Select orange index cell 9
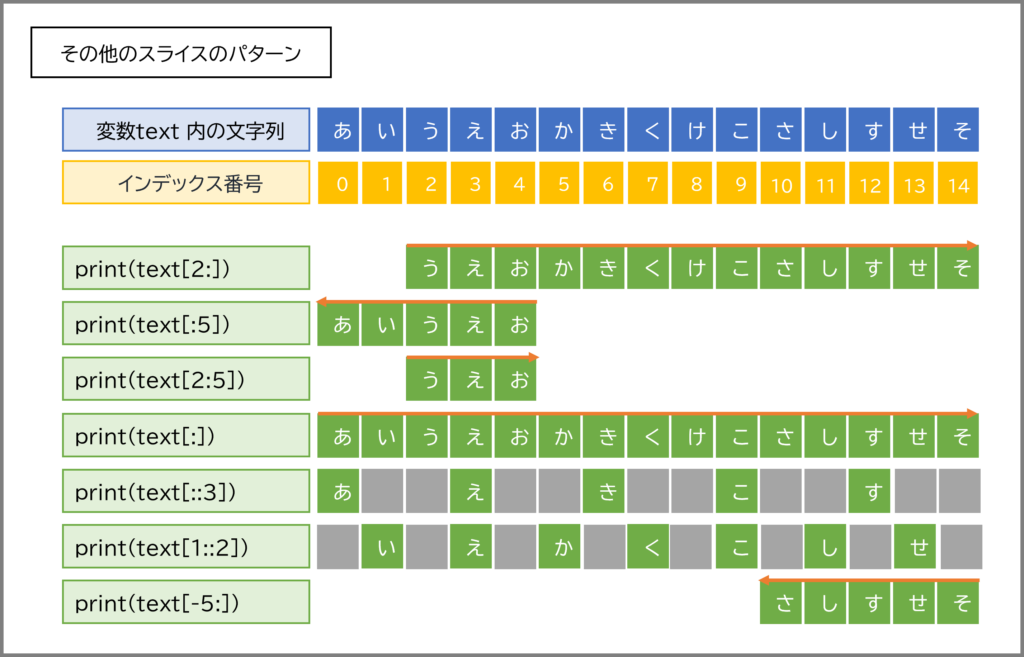This screenshot has height=657, width=1024. (737, 183)
